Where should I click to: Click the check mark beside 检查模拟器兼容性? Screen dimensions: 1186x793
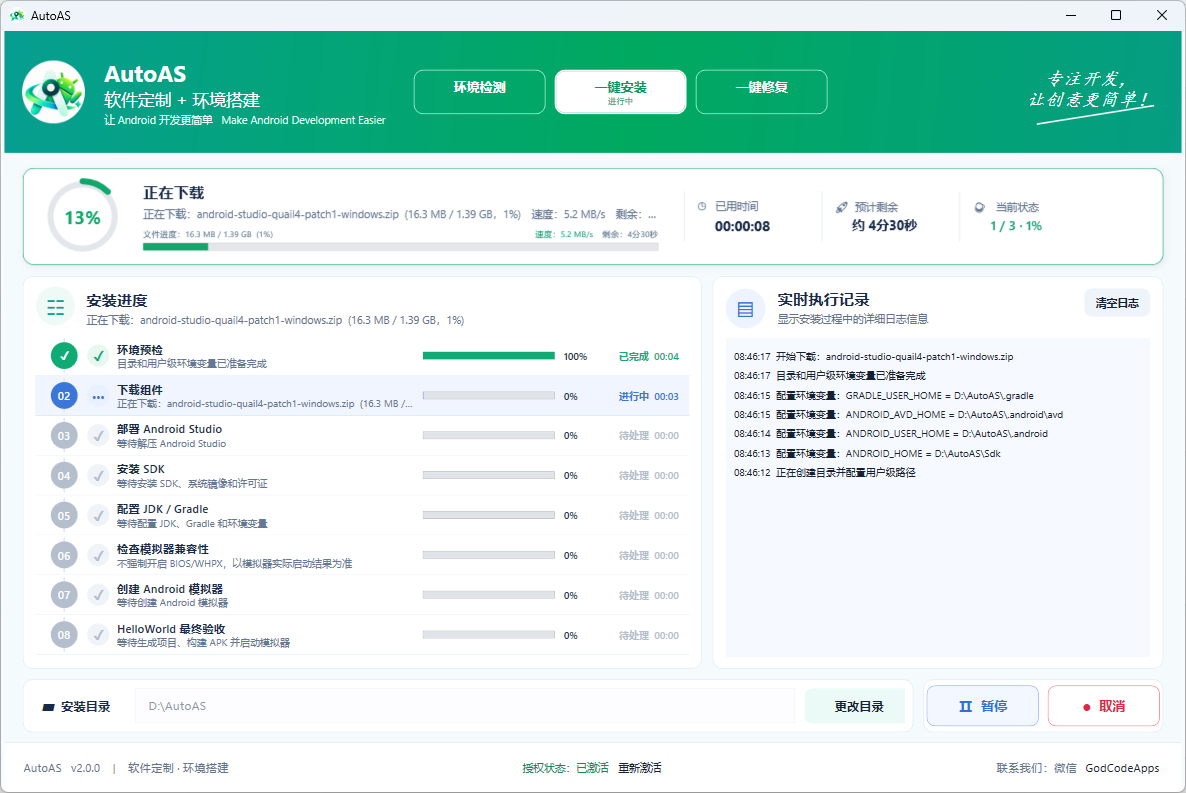click(98, 555)
